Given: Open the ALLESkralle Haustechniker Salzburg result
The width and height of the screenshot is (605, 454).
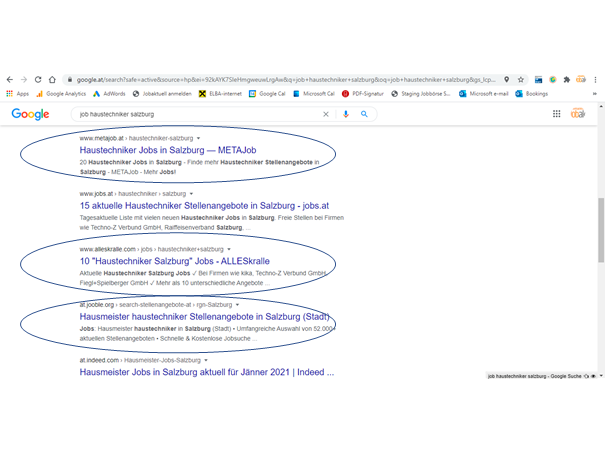Looking at the screenshot, I should coord(174,261).
